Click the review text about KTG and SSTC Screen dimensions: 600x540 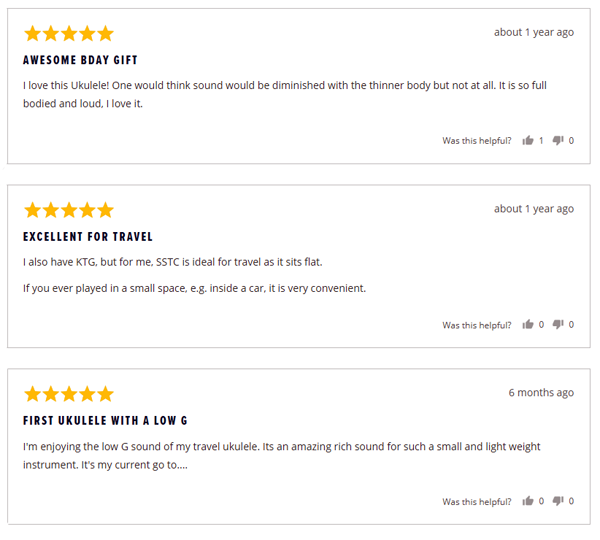click(x=173, y=262)
